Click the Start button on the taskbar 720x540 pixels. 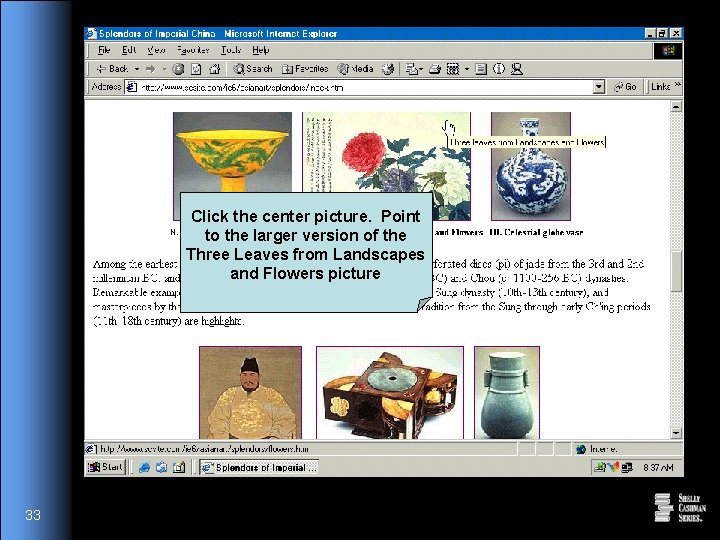coord(106,467)
